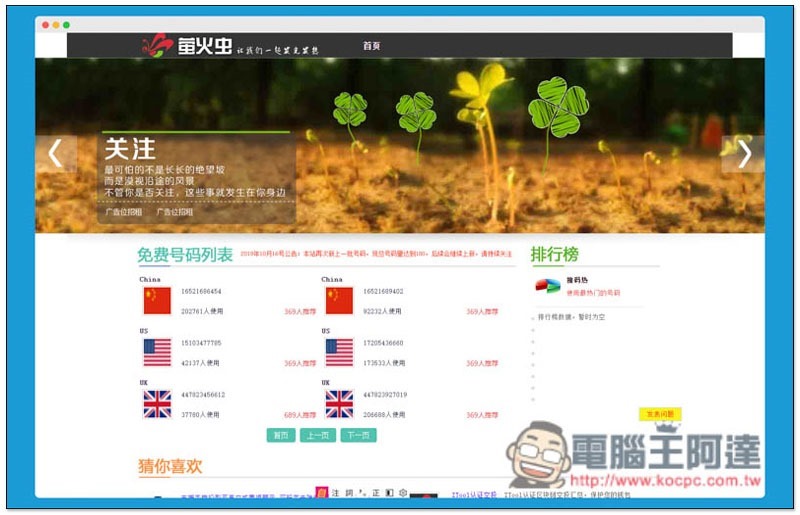Screen dimensions: 800x515
Task: Click the settings gear in input method bar
Action: 402,493
